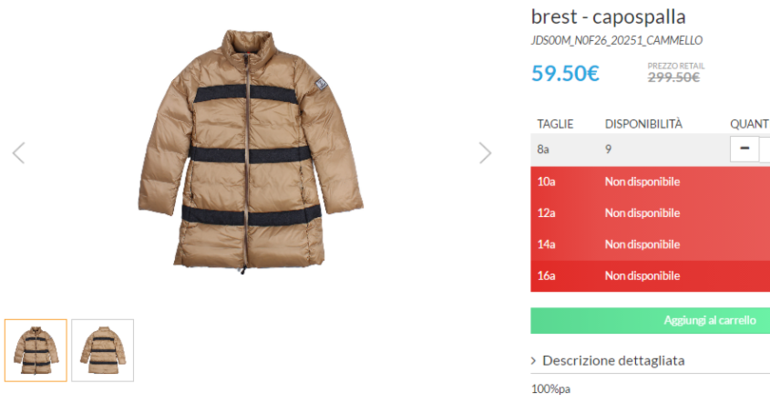Click the JDS00M product code text

616,41
